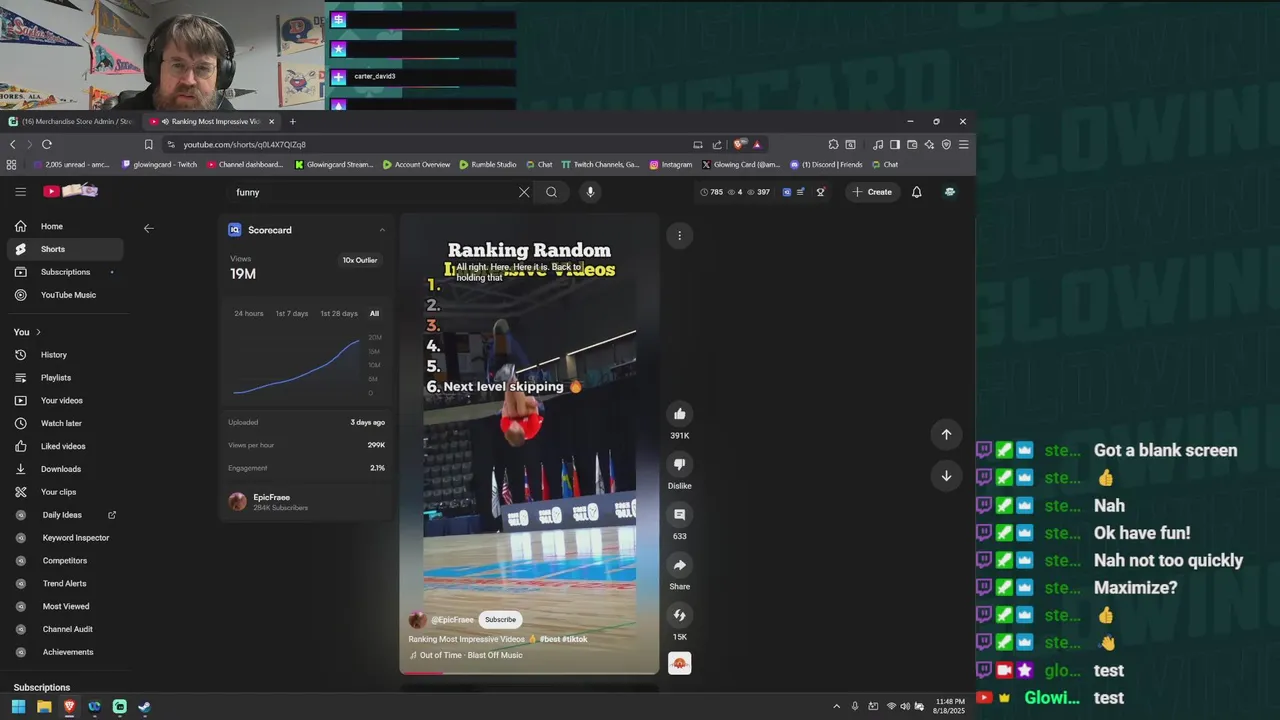Image resolution: width=1280 pixels, height=720 pixels.
Task: Click the back arrow beside Scorecard
Action: 148,228
